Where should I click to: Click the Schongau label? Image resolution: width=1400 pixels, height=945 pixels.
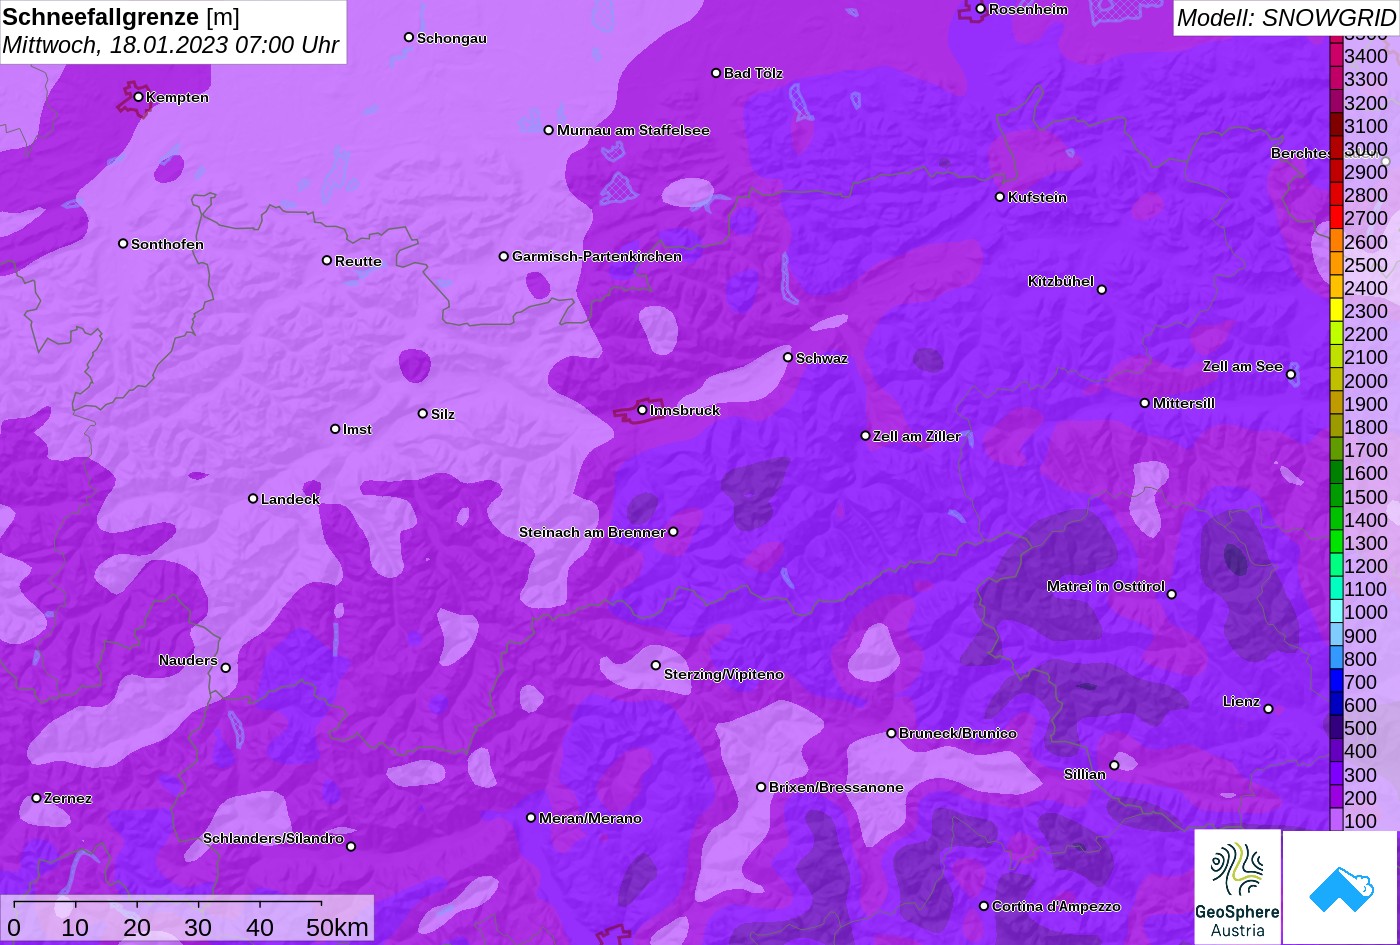[x=452, y=38]
